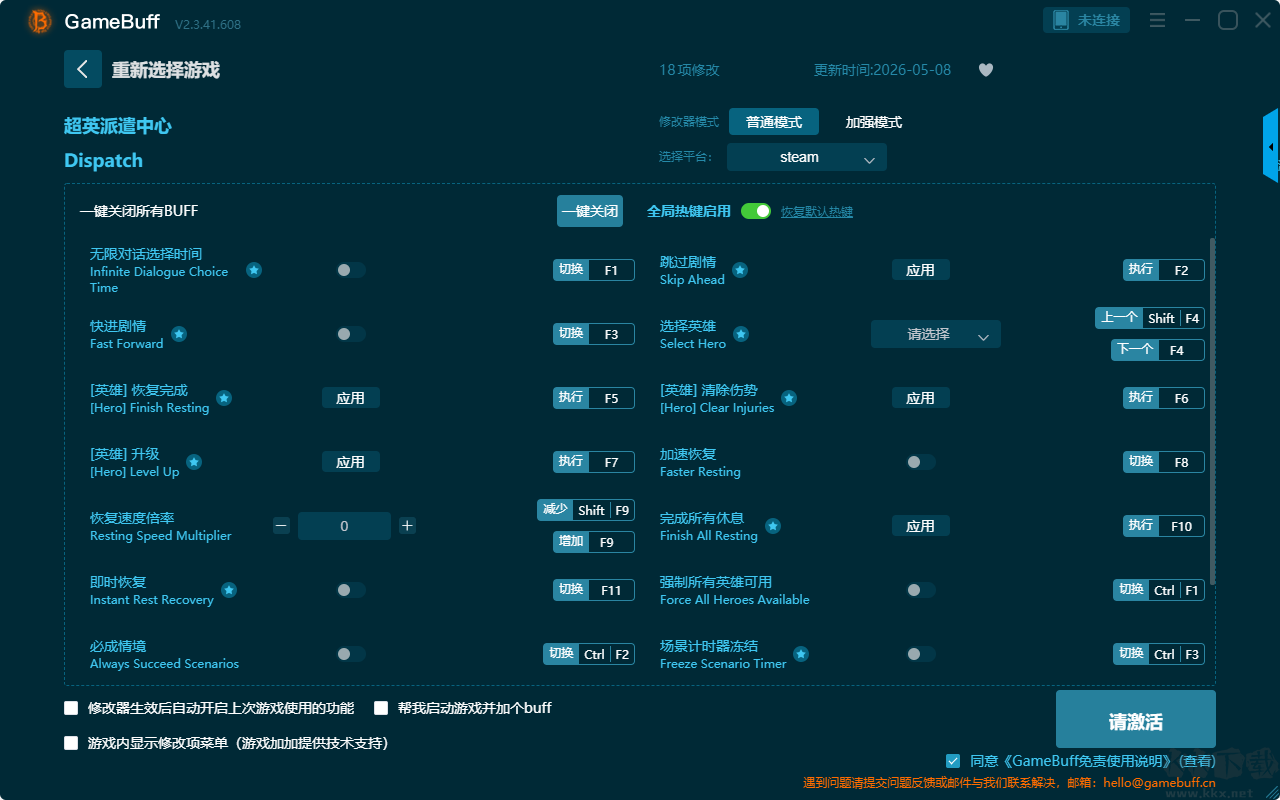The height and width of the screenshot is (800, 1280).
Task: Click the phone 未连接 connection button
Action: (x=1087, y=20)
